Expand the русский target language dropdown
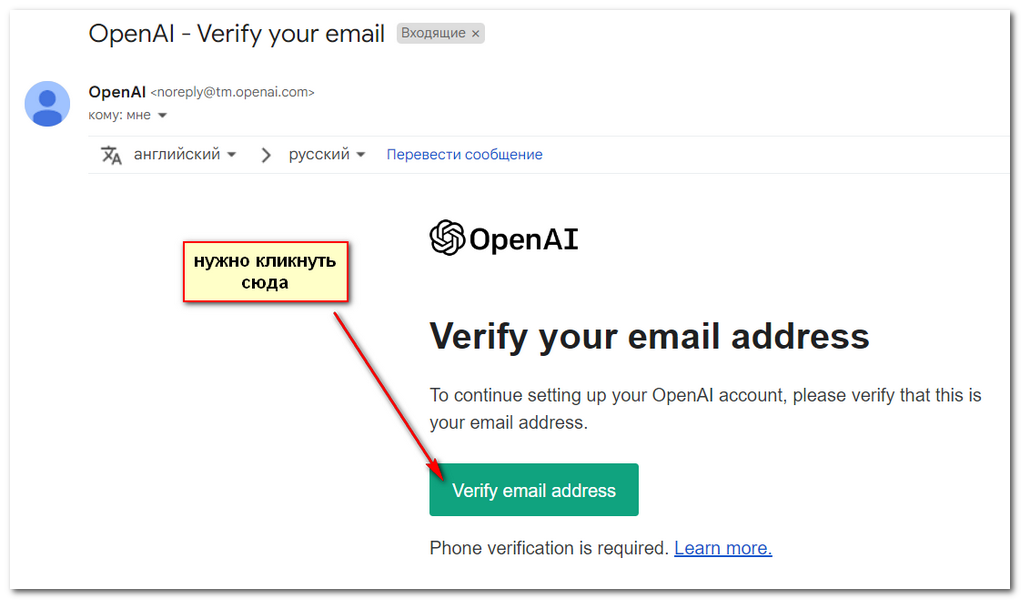The image size is (1021, 600). click(327, 154)
